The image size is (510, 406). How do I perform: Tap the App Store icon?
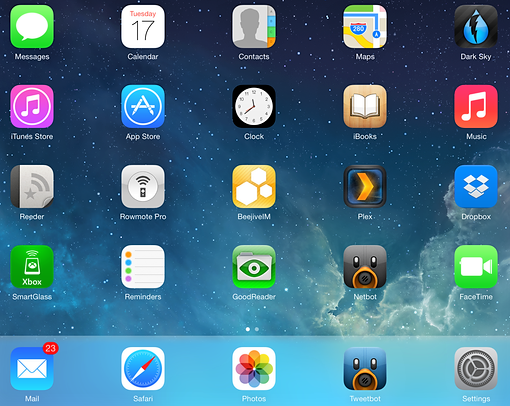point(143,107)
